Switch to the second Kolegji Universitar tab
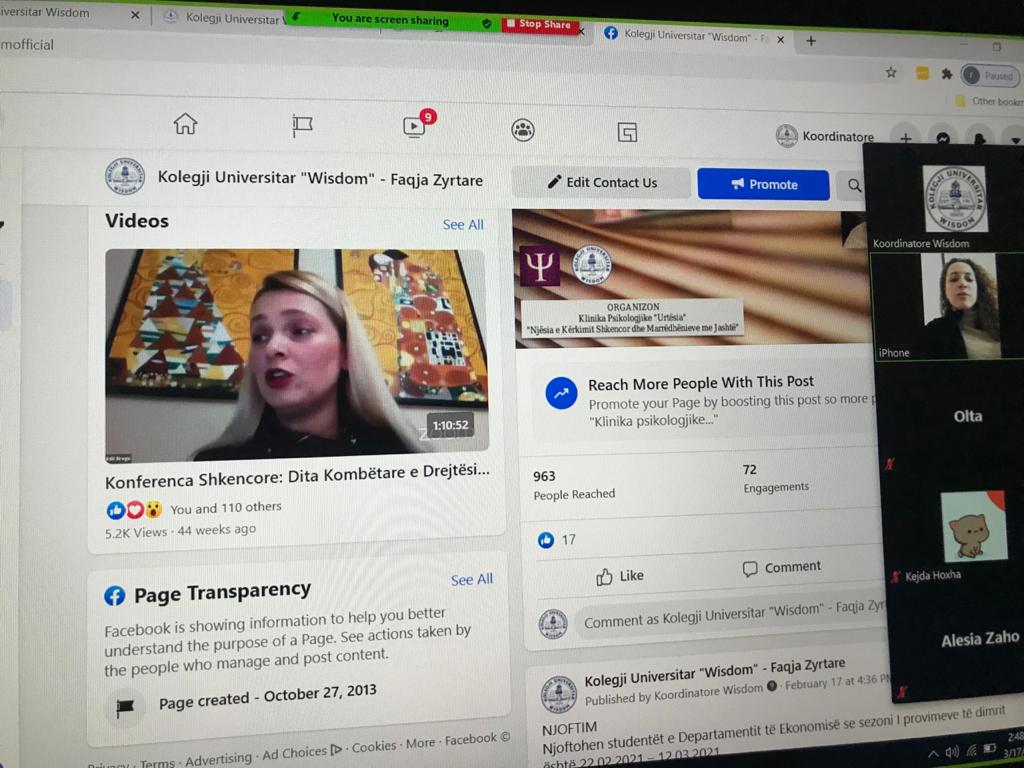The image size is (1024, 768). tap(222, 18)
